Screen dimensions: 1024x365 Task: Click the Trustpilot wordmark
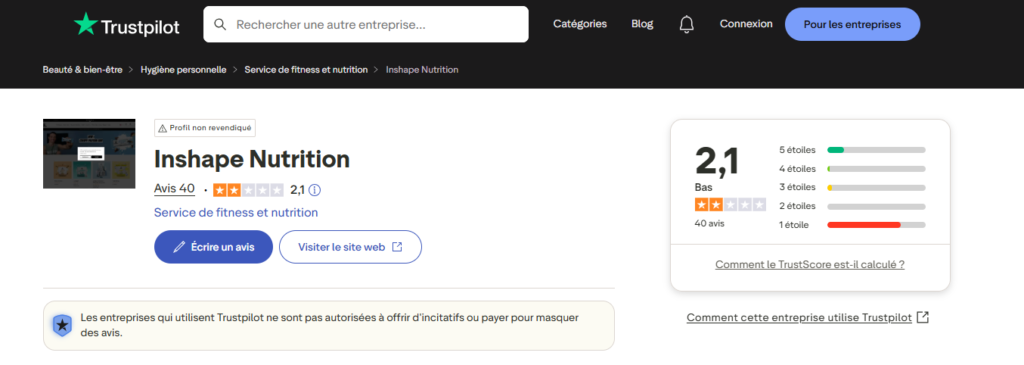point(140,27)
